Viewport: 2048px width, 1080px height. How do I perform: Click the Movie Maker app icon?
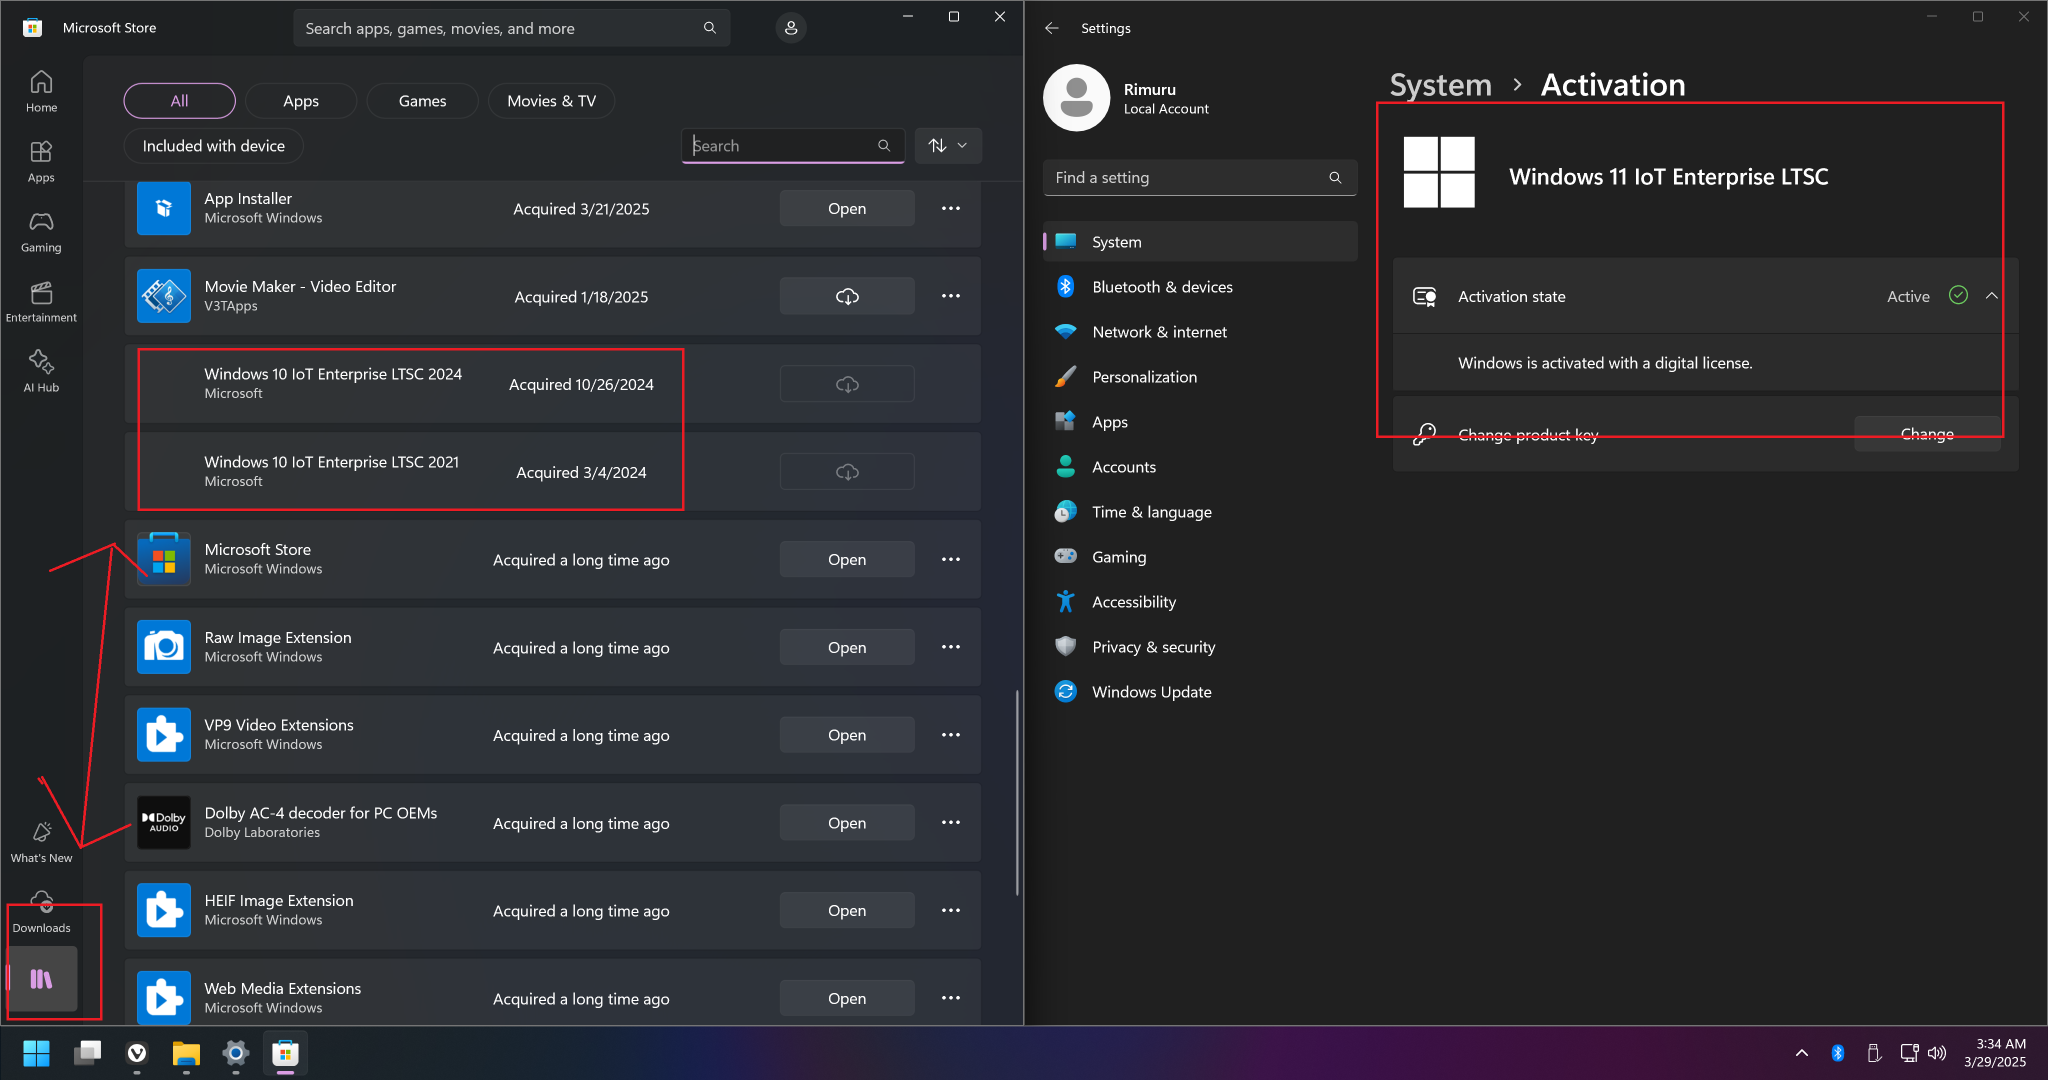tap(164, 296)
